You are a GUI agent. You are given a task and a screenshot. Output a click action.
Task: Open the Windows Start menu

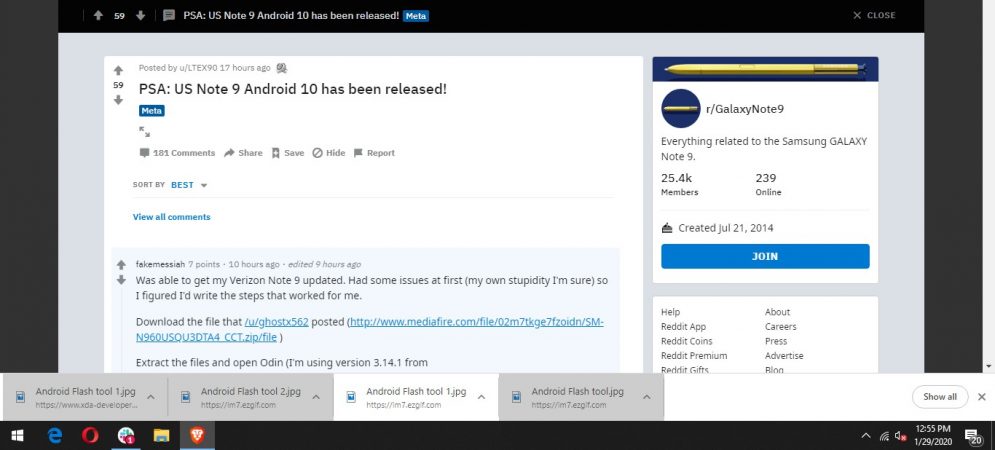(x=17, y=435)
